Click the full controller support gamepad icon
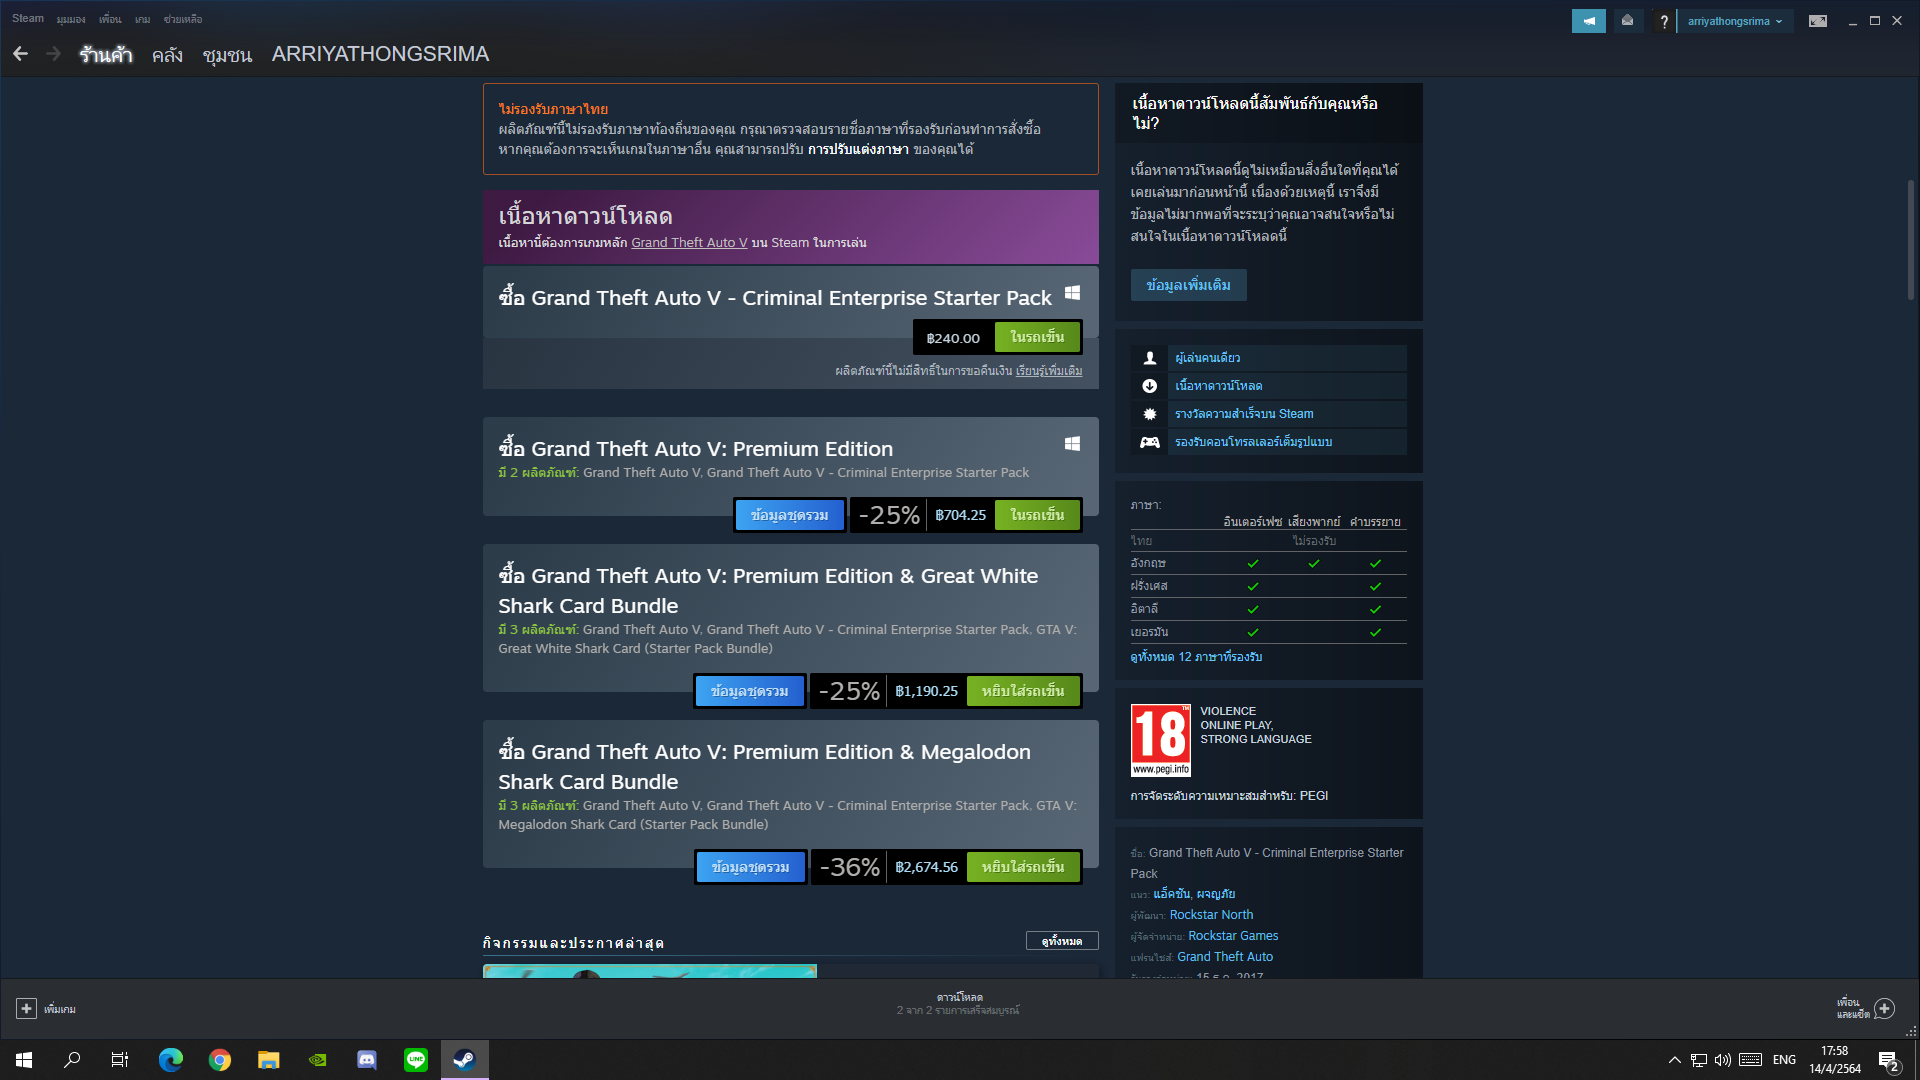Screen dimensions: 1920x1080 [1150, 442]
